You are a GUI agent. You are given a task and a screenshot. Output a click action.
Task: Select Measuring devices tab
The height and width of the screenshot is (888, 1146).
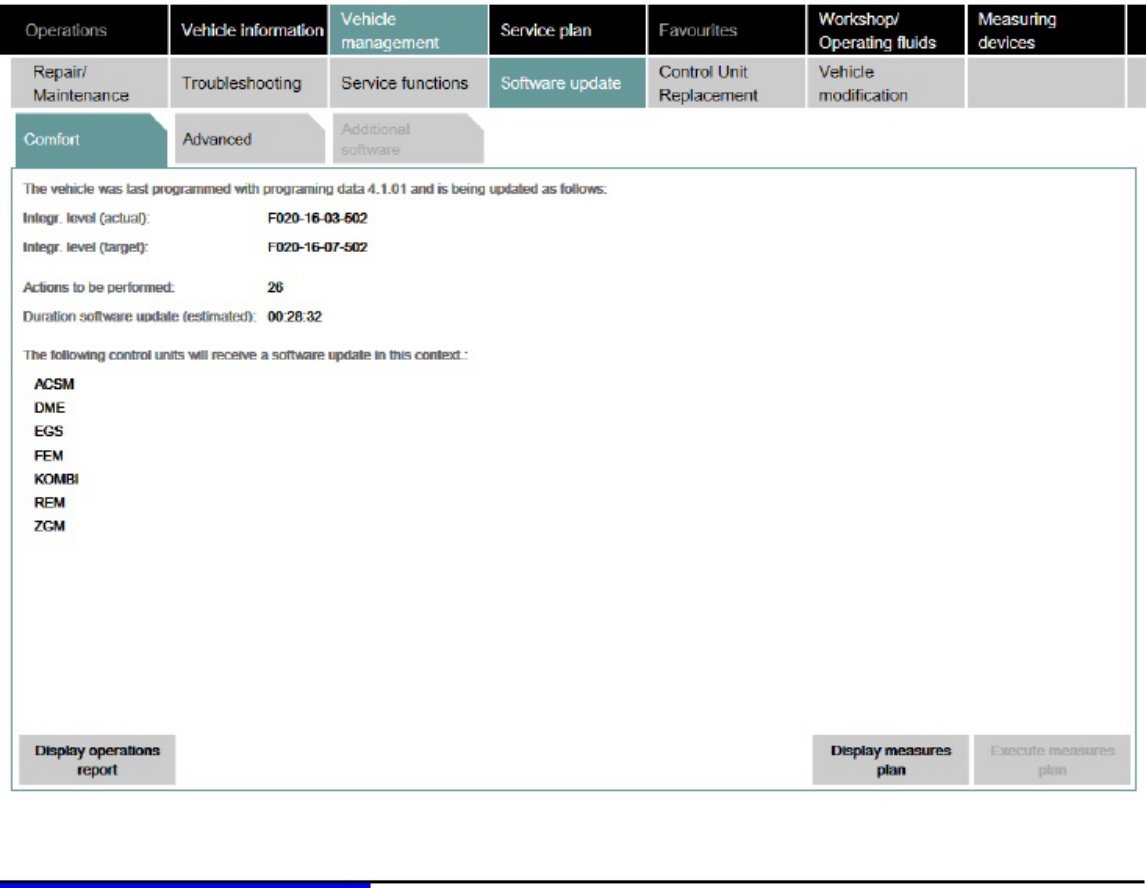pyautogui.click(x=1046, y=30)
